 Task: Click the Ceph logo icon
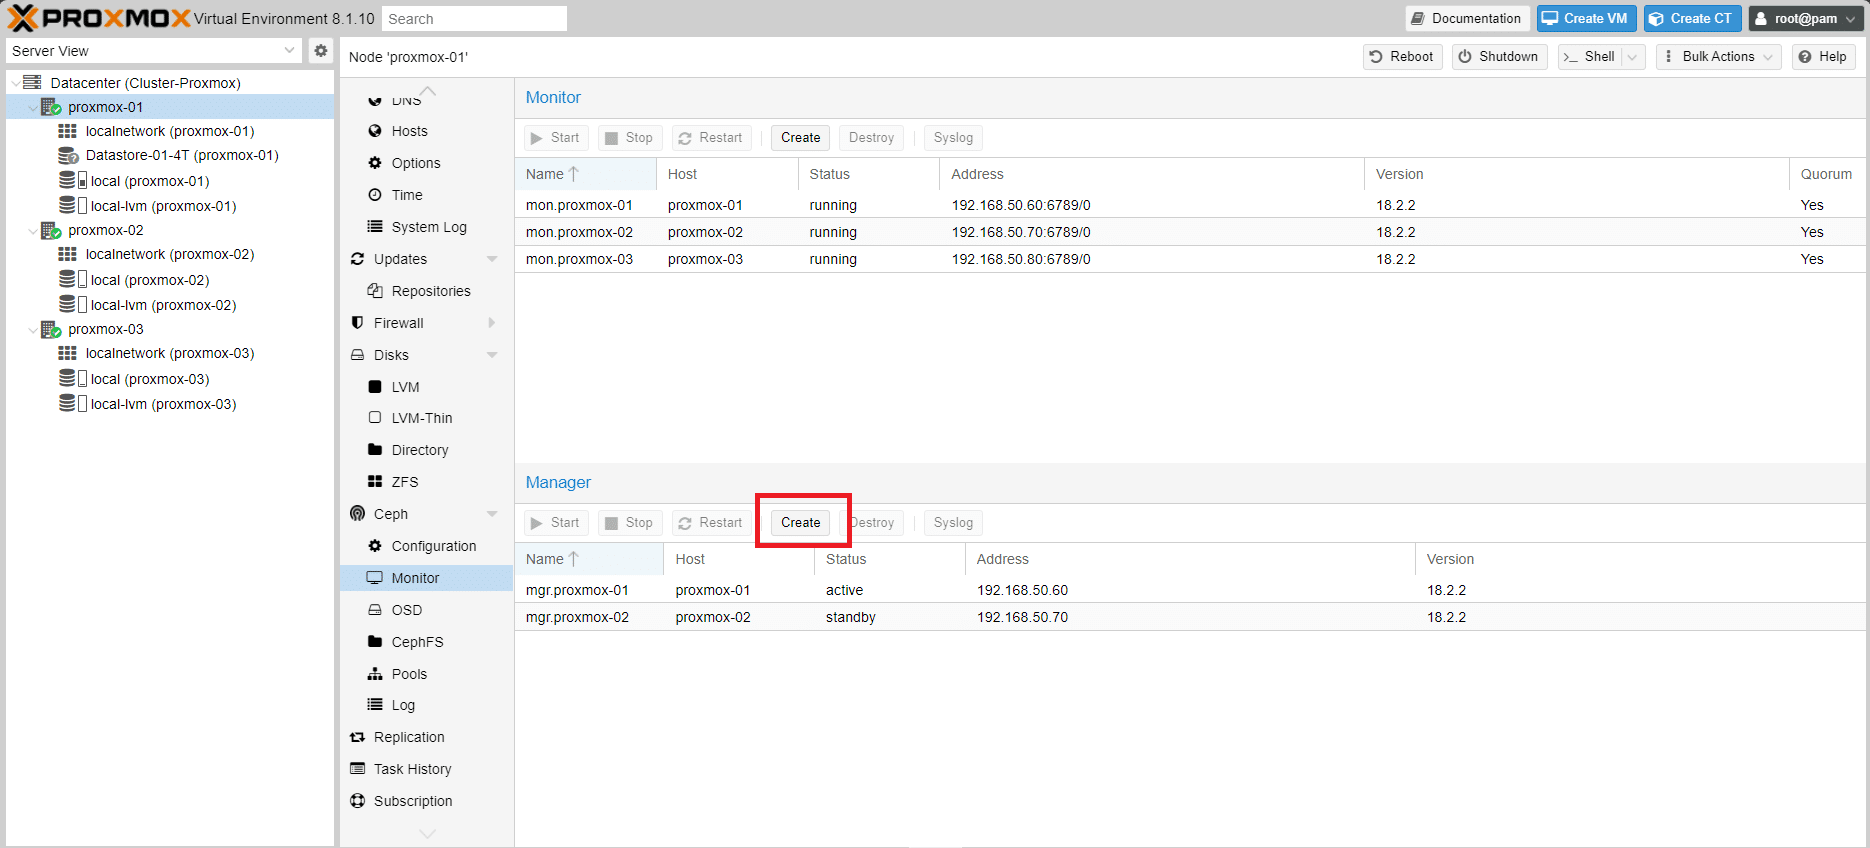click(x=357, y=514)
